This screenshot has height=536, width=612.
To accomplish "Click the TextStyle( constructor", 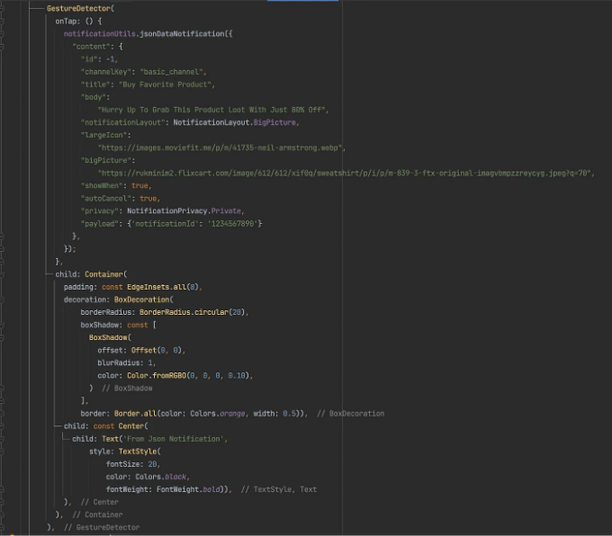I will click(139, 452).
